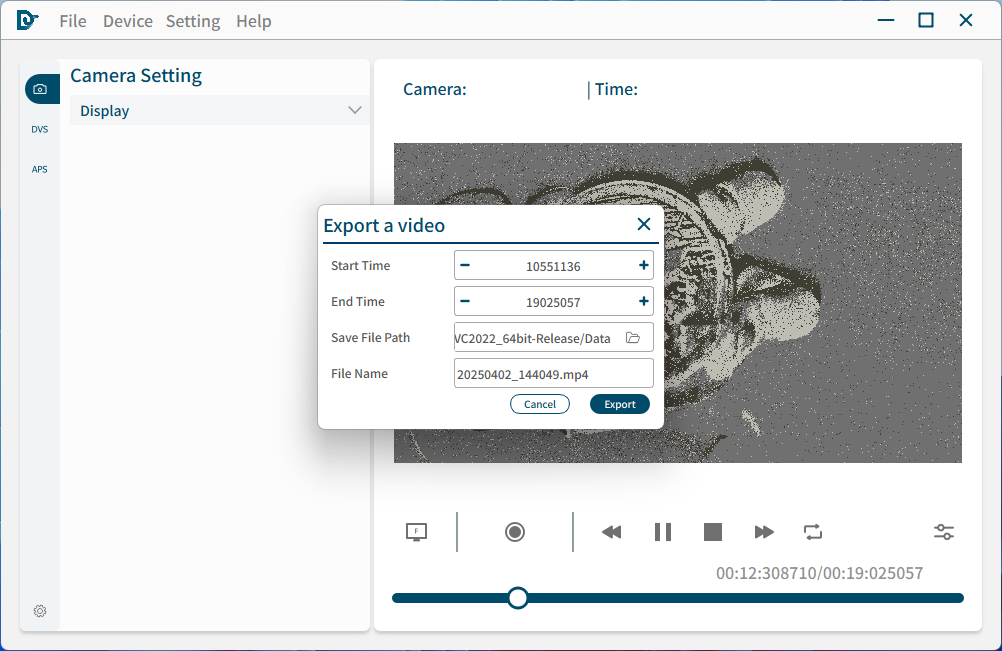Expand the Display section chevron
Viewport: 1002px width, 651px height.
(354, 110)
